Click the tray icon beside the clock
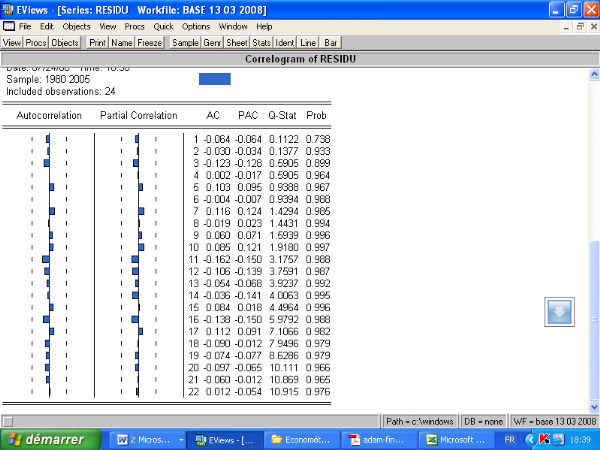 click(x=558, y=439)
